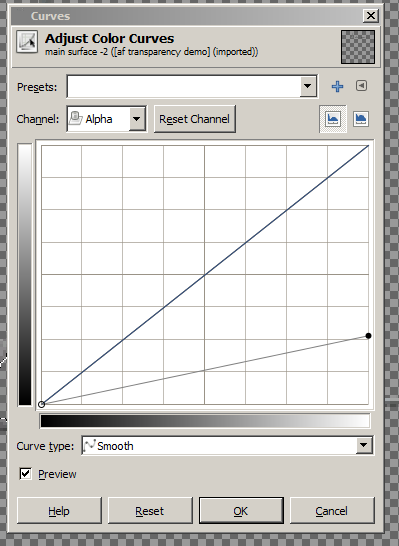Screen dimensions: 399x546
Task: Switch to linear histogram view
Action: tap(333, 119)
